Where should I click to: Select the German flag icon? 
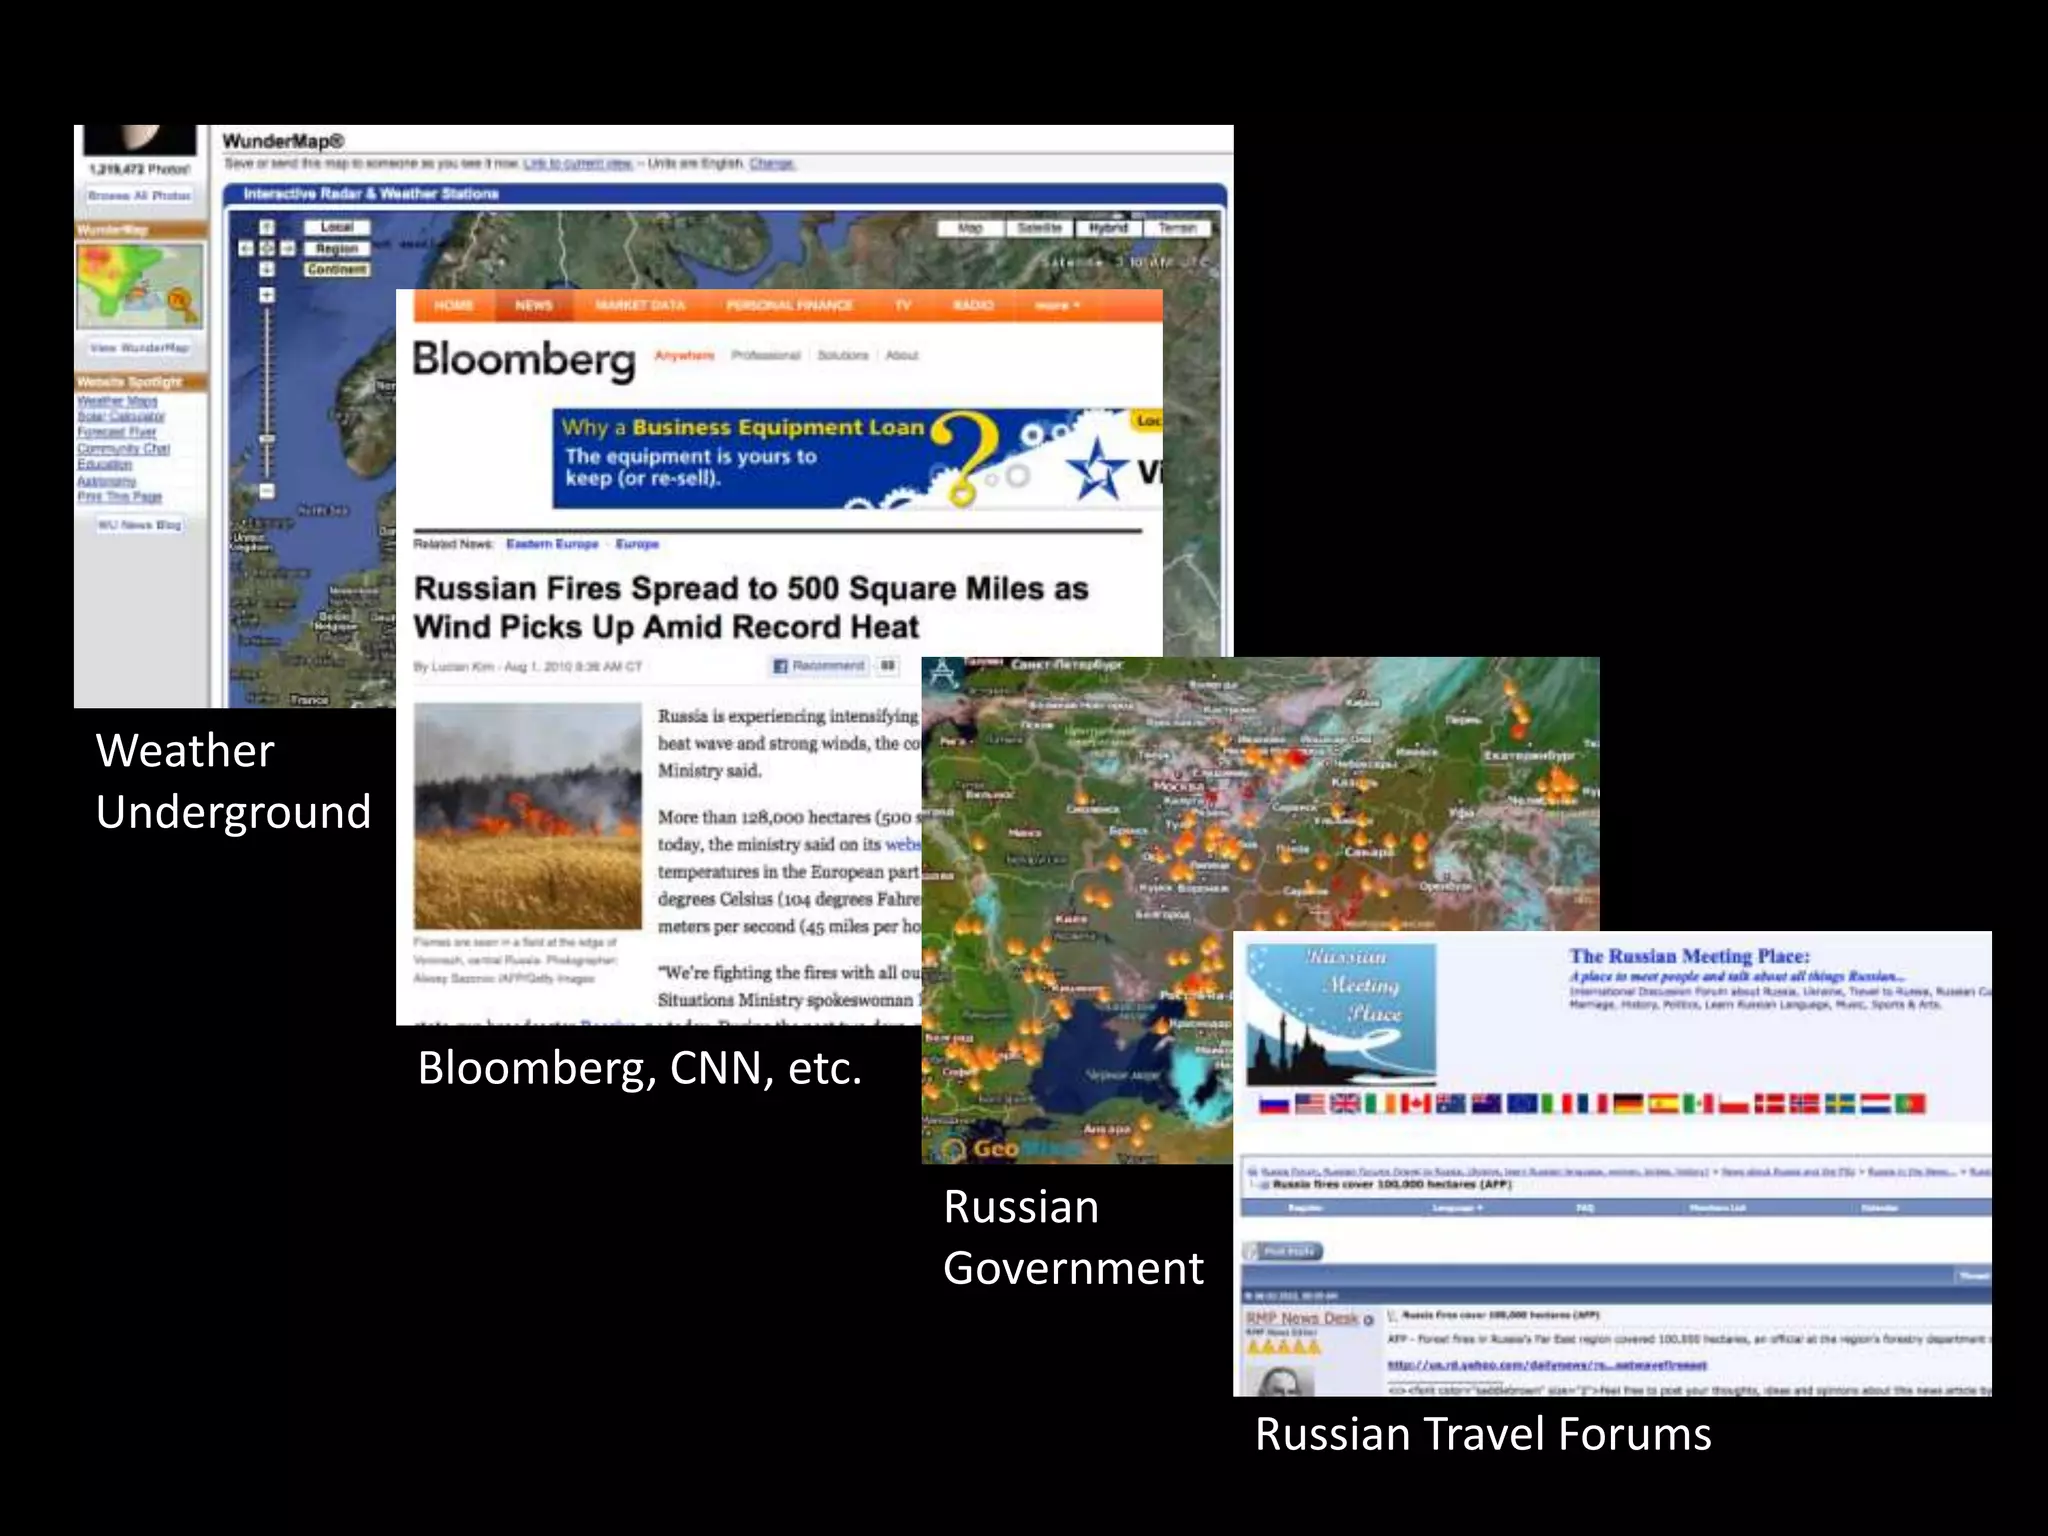(1628, 1103)
